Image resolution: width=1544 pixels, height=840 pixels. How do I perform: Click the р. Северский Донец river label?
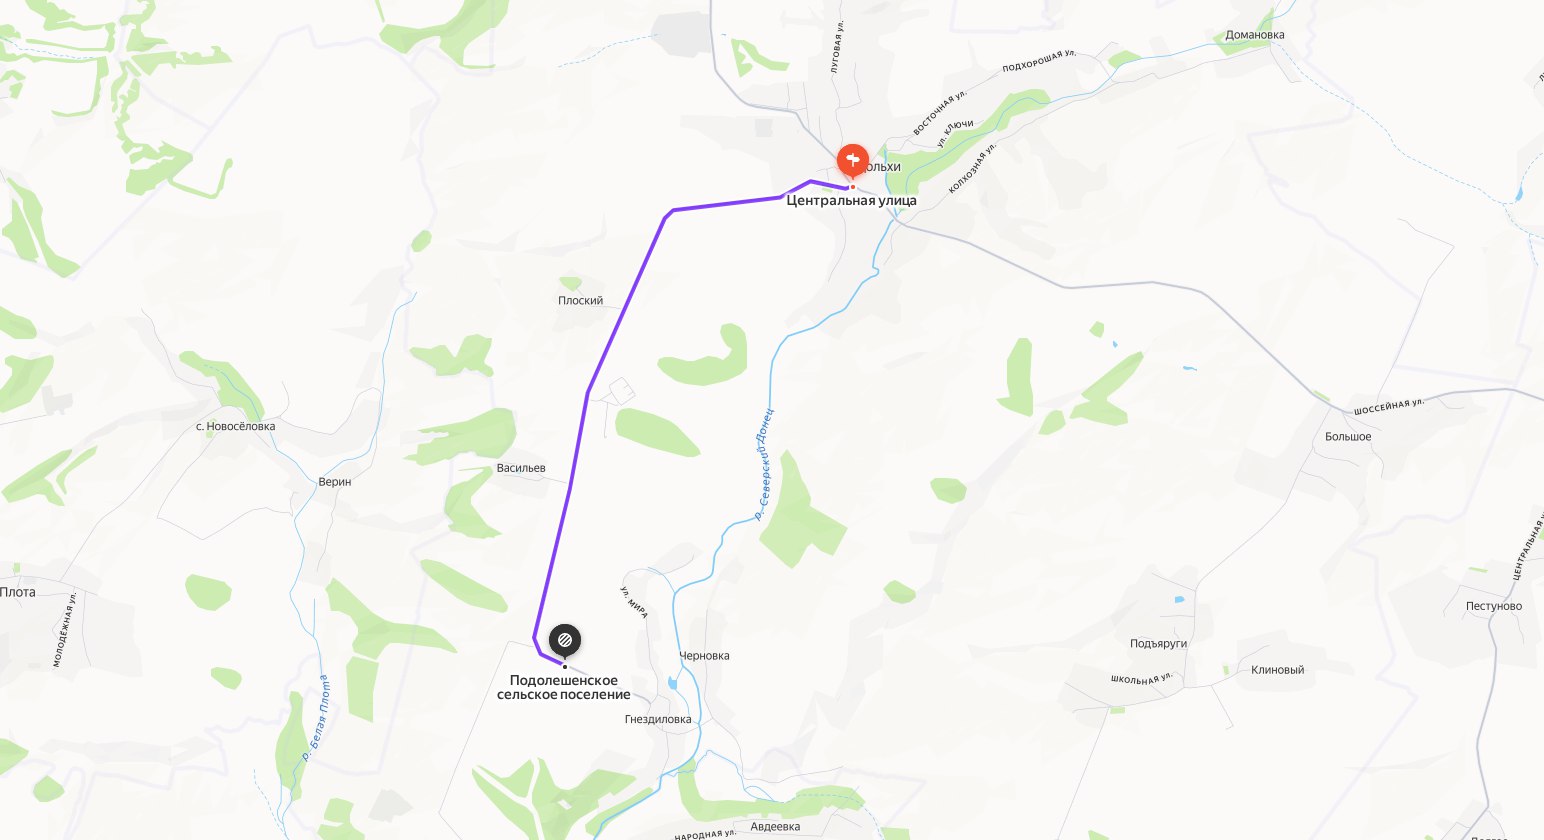(764, 463)
